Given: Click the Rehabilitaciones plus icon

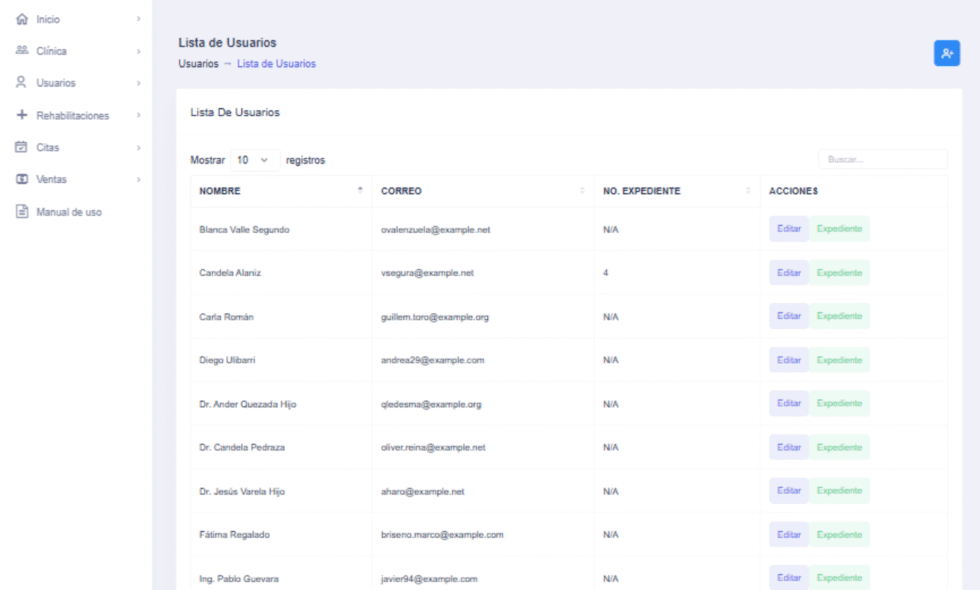Looking at the screenshot, I should pos(20,115).
